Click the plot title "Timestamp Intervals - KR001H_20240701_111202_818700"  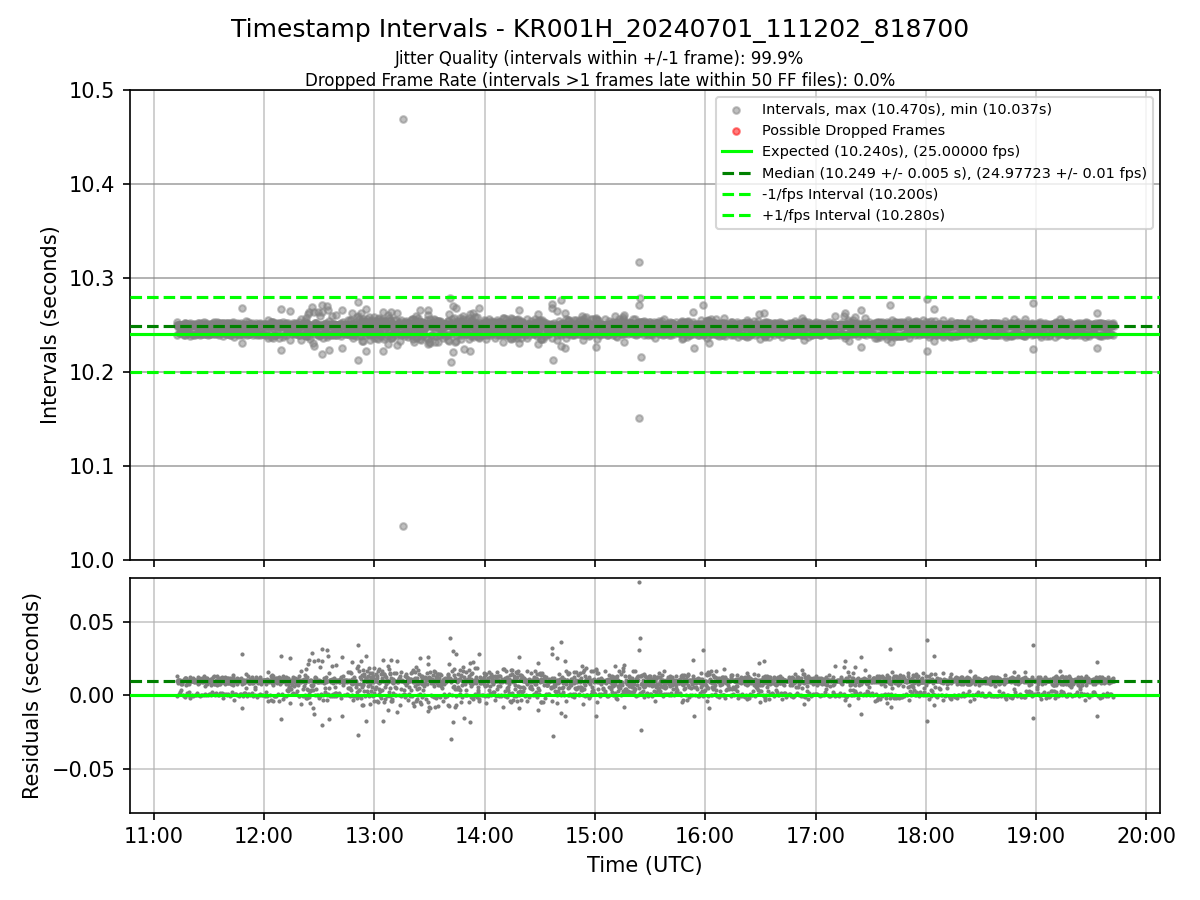(x=600, y=29)
